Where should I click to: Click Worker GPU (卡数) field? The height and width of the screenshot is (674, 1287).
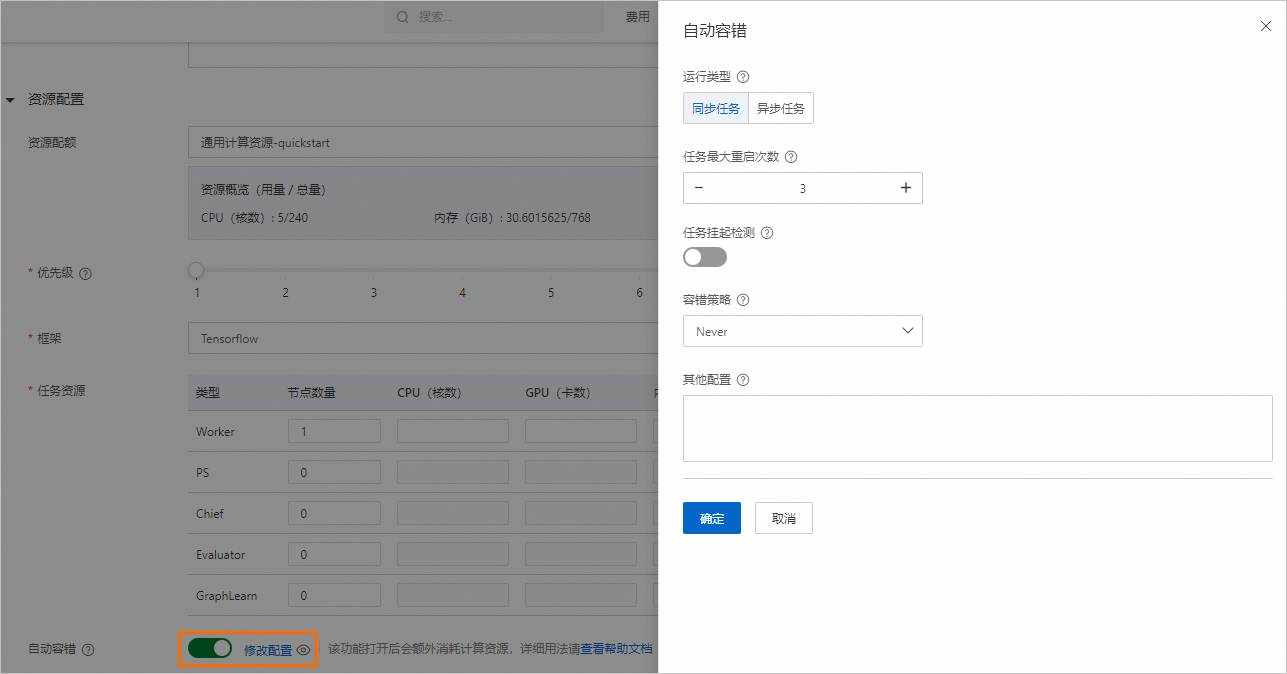(581, 431)
